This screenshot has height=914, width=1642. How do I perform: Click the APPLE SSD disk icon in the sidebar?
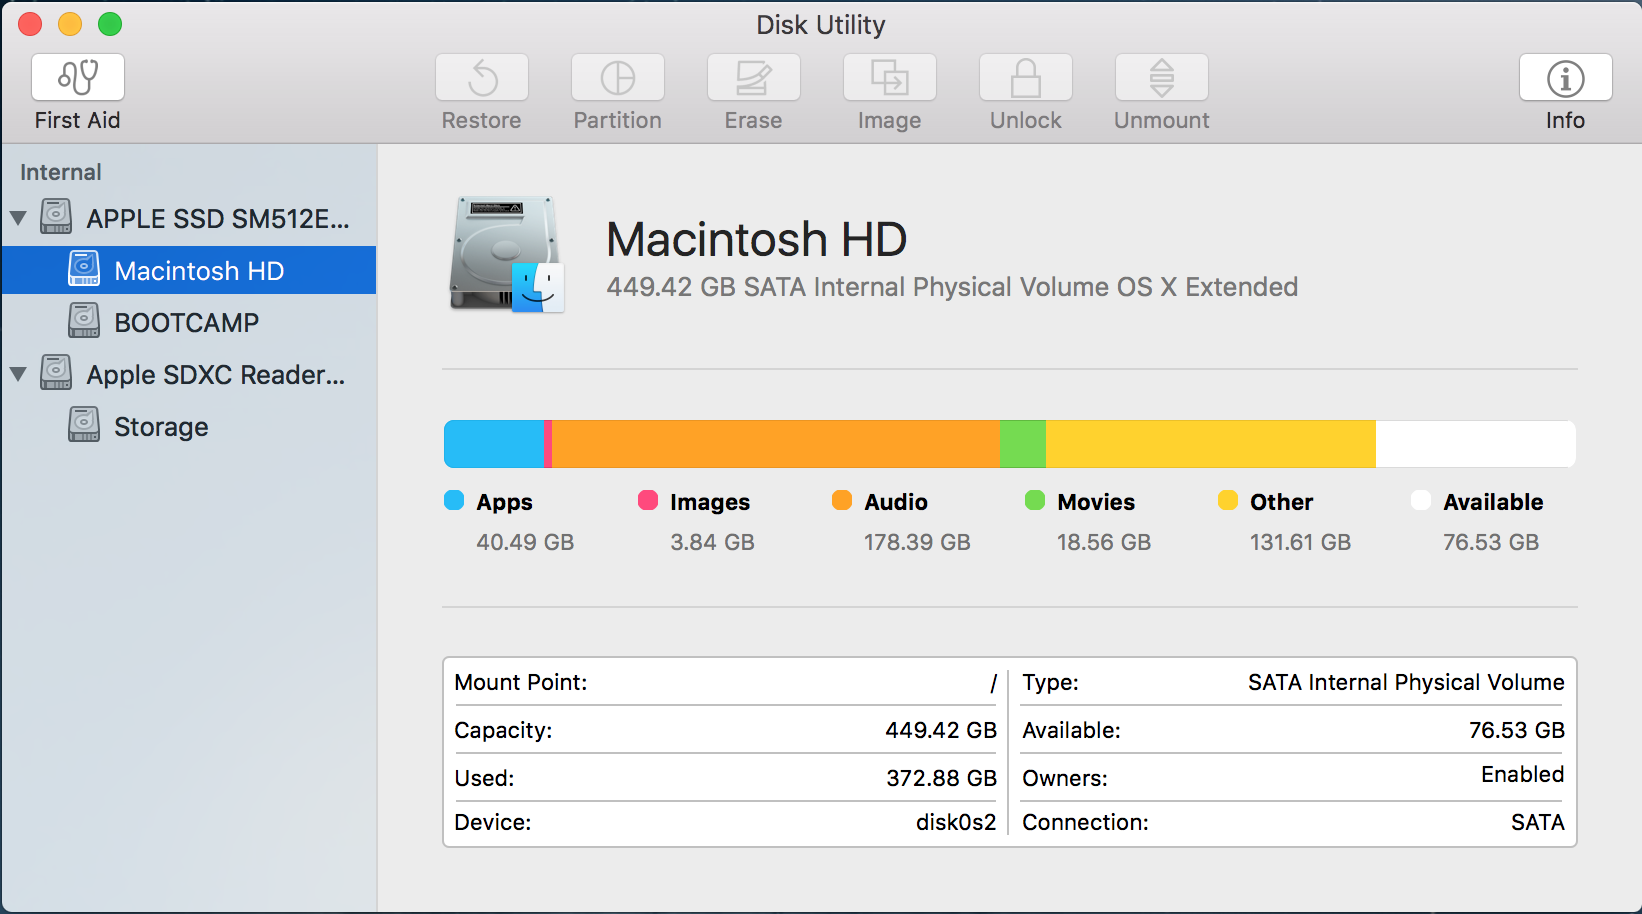coord(56,217)
